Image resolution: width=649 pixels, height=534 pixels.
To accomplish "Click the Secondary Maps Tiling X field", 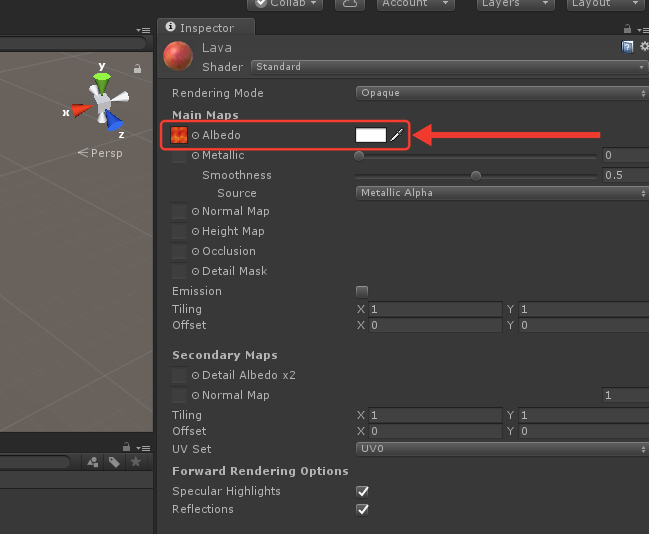I will [x=435, y=415].
